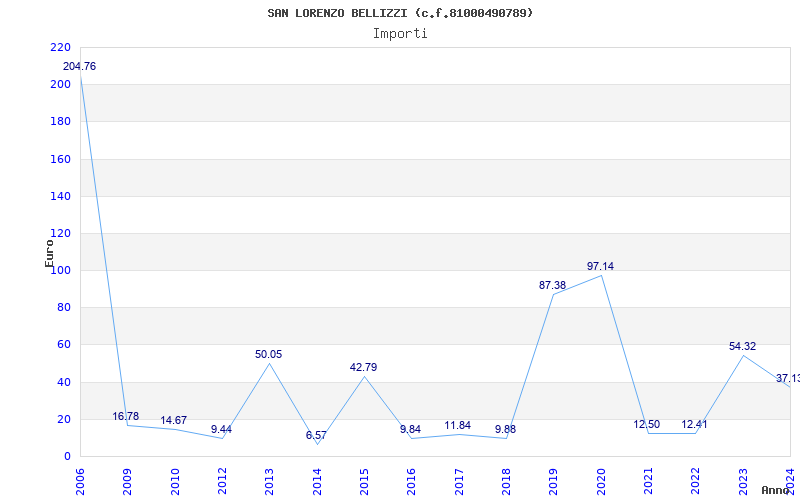Click the 50.05 data label

[x=268, y=354]
